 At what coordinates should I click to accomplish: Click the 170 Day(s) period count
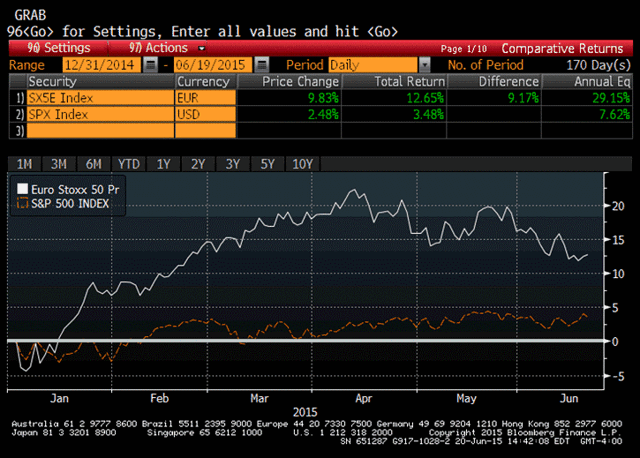pos(598,65)
